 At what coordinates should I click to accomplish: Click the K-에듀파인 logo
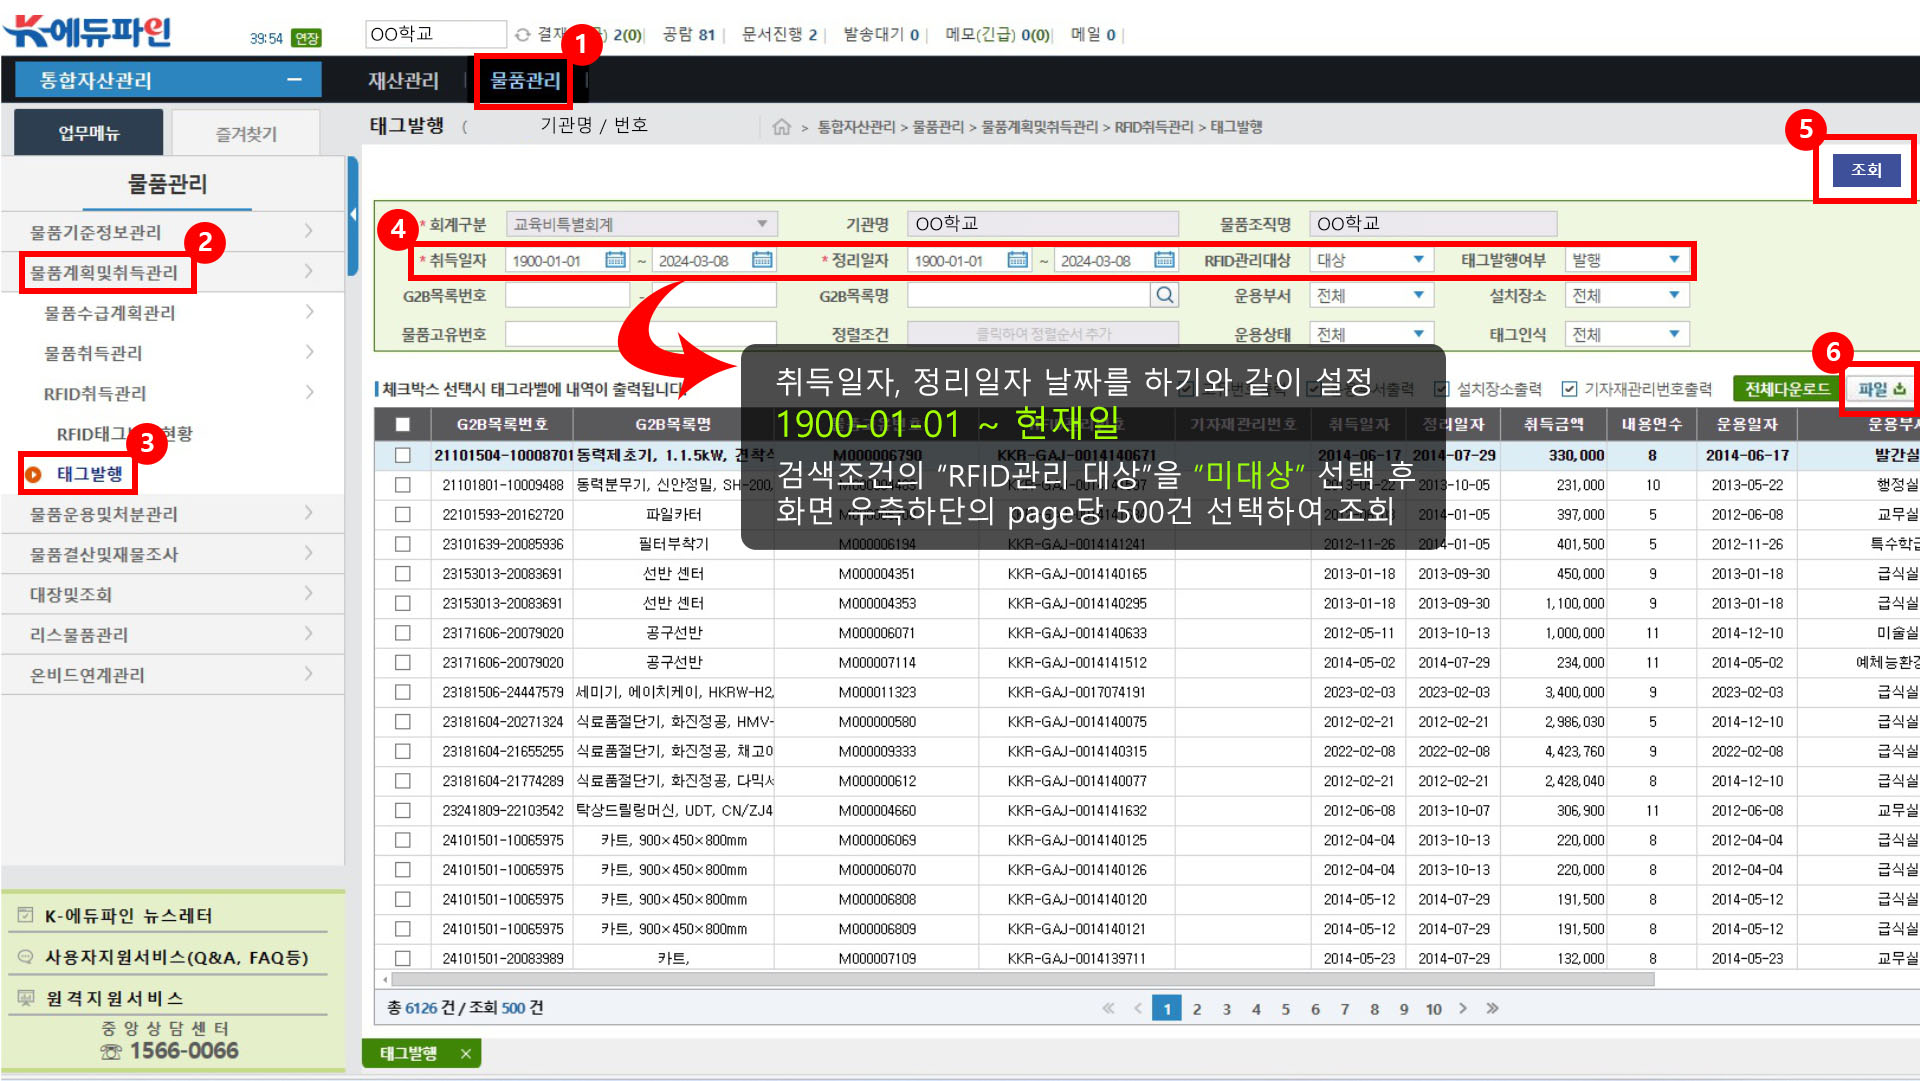point(88,32)
